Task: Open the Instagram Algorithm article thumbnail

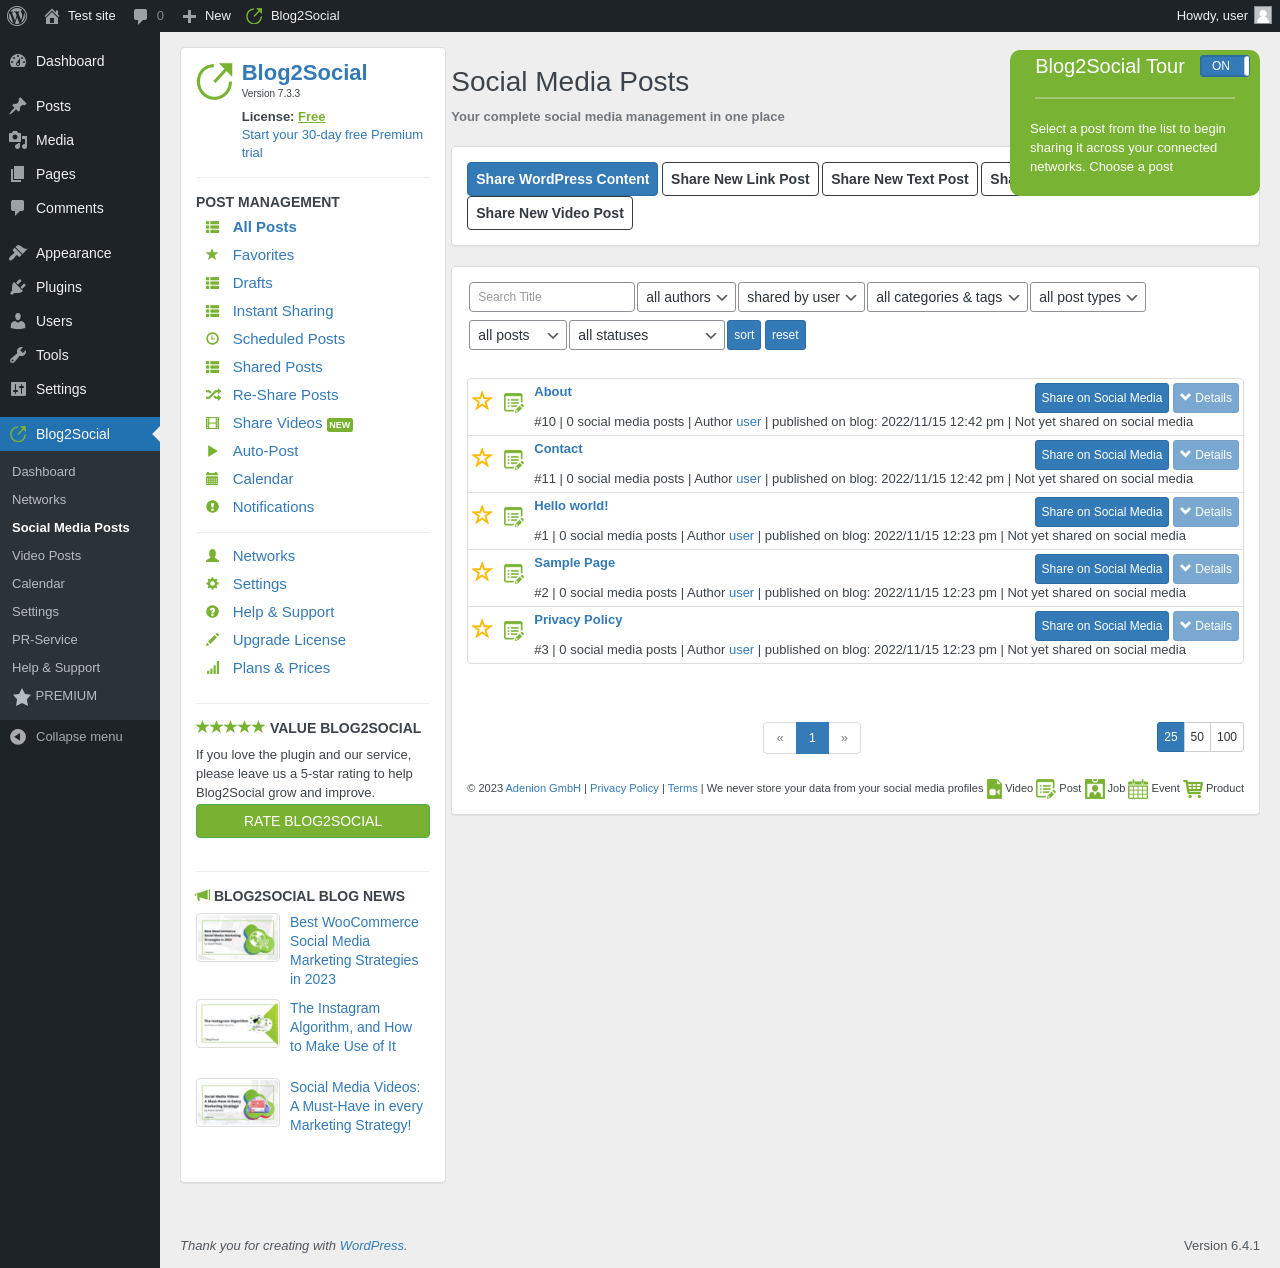Action: pos(238,1024)
